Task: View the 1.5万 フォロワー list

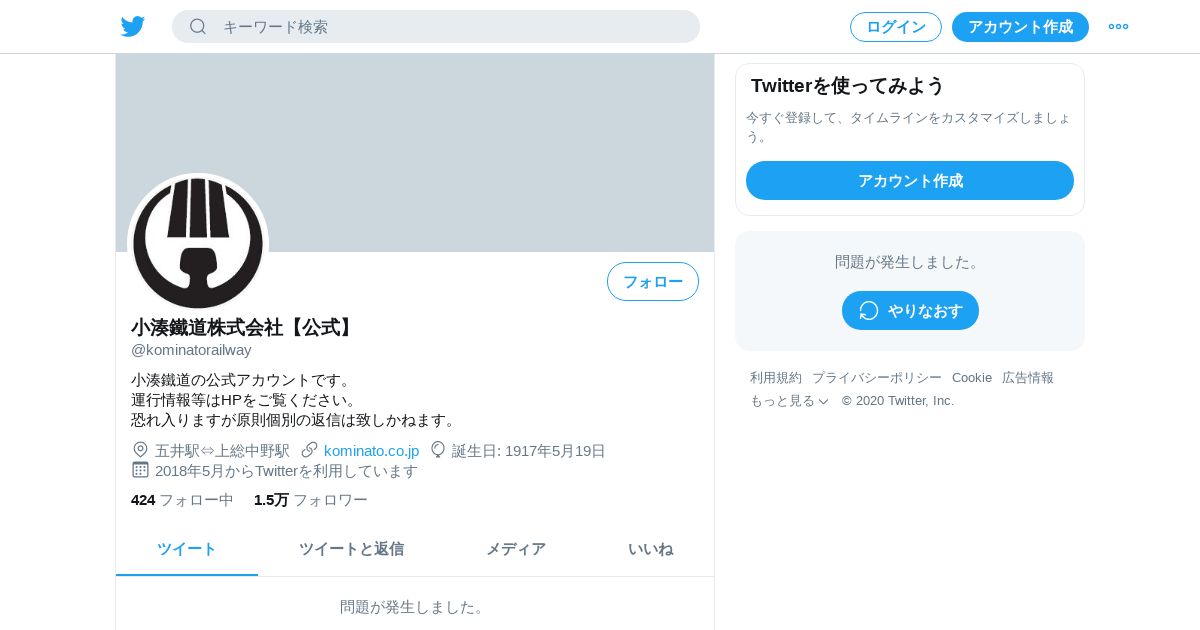Action: tap(311, 500)
